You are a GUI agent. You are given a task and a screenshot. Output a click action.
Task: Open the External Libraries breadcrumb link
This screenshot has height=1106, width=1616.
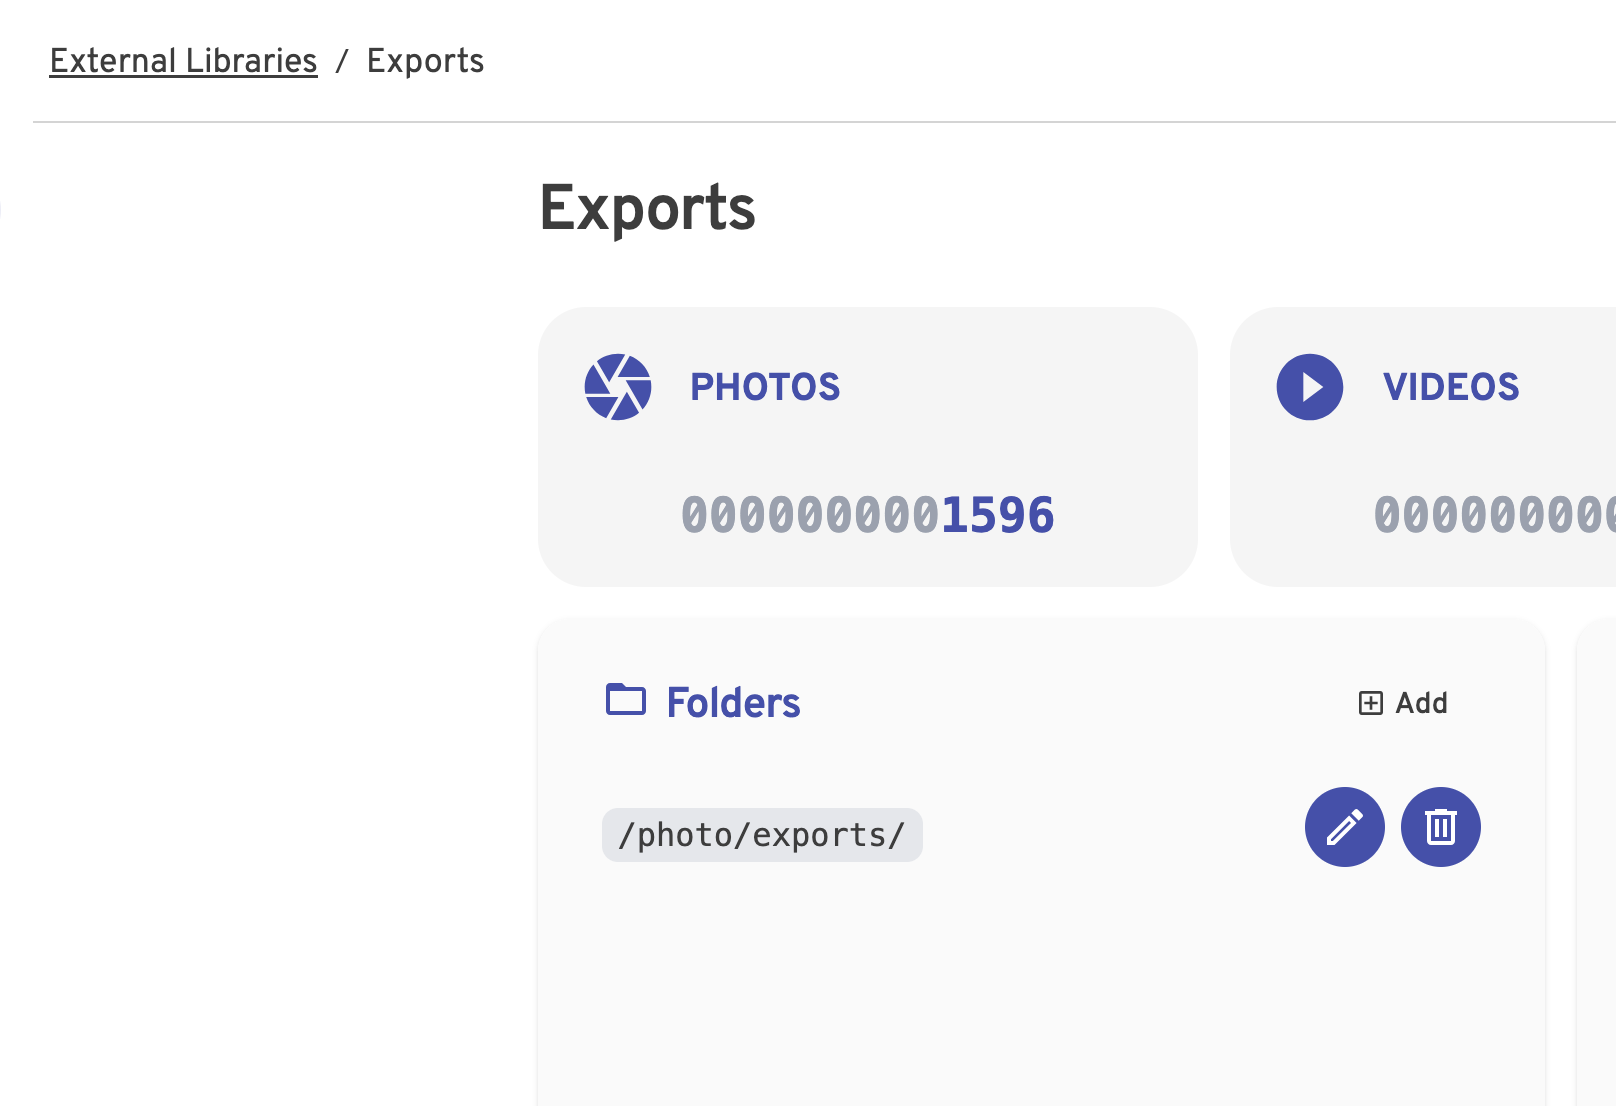183,61
